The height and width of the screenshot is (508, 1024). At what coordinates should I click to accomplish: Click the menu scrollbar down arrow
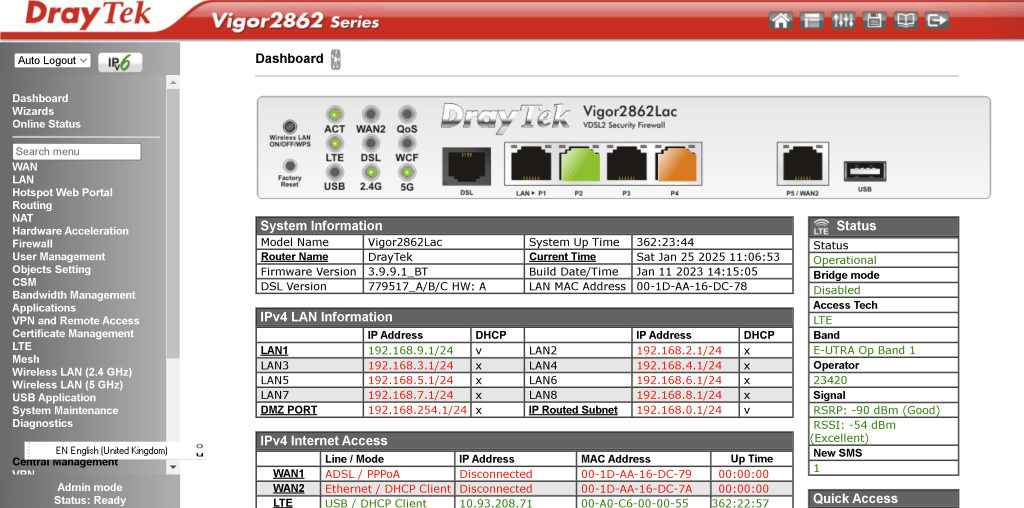[x=173, y=467]
